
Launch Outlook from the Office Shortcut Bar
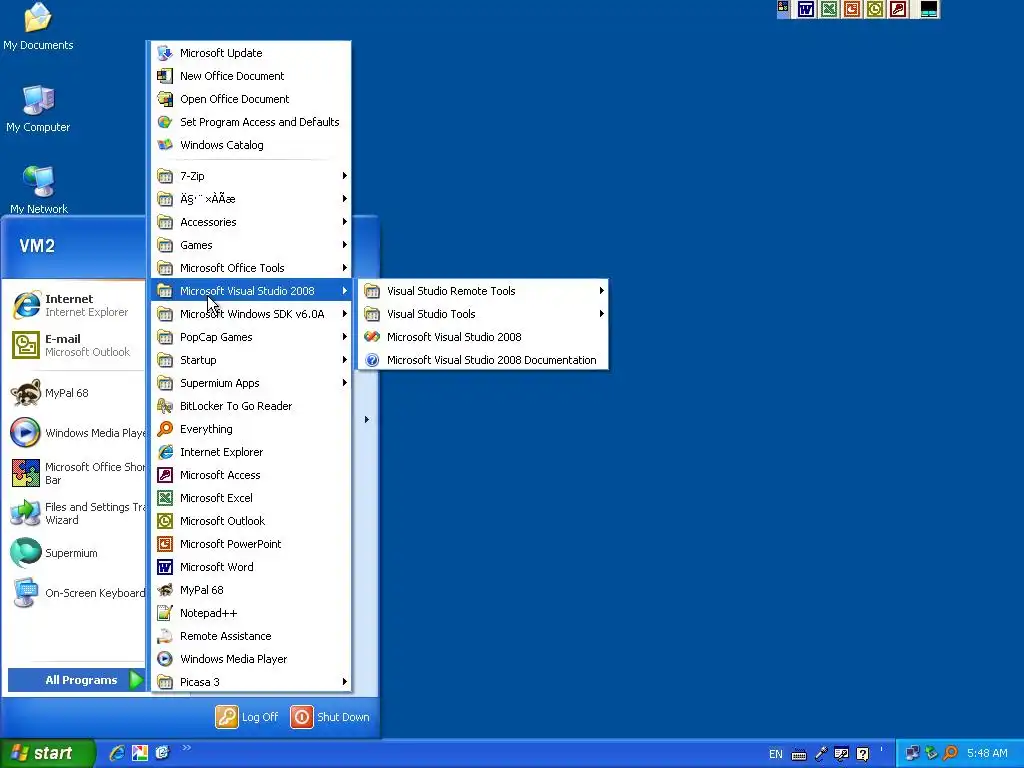874,9
